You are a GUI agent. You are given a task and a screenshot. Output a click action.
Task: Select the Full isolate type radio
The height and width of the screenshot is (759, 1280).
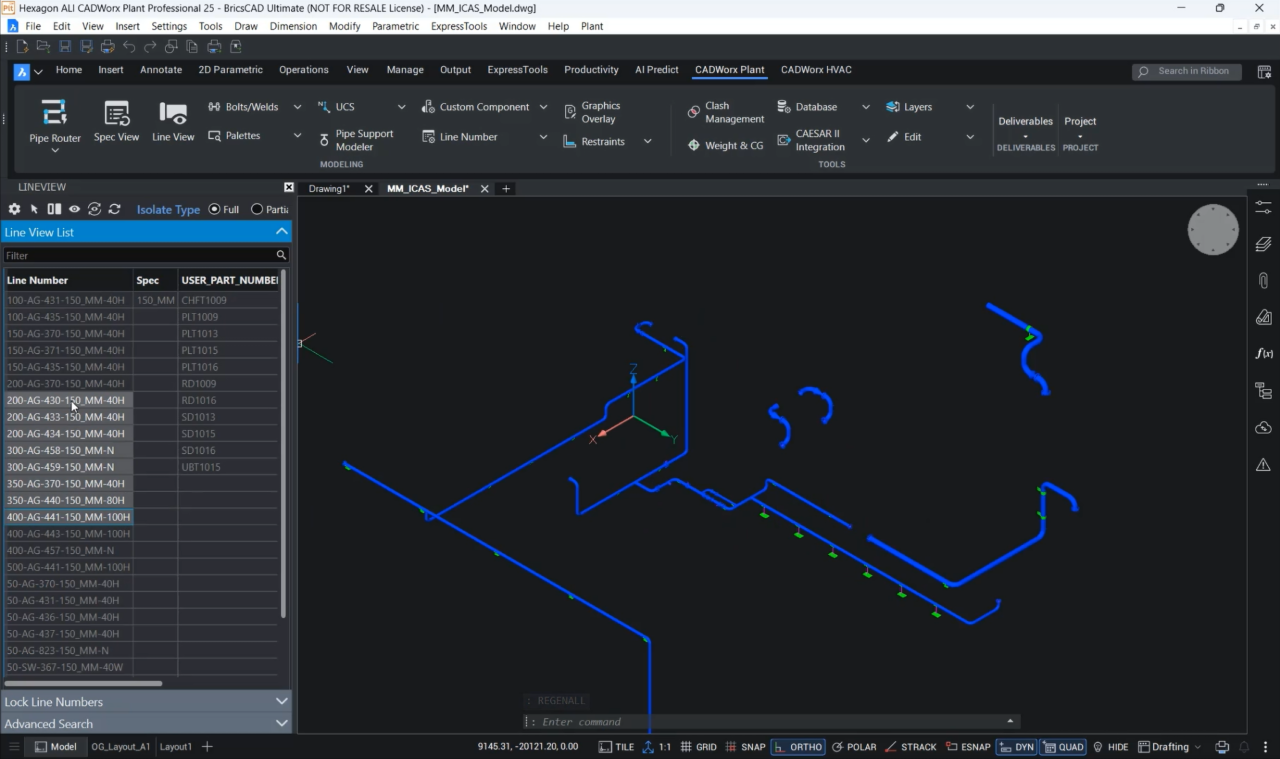tap(214, 209)
